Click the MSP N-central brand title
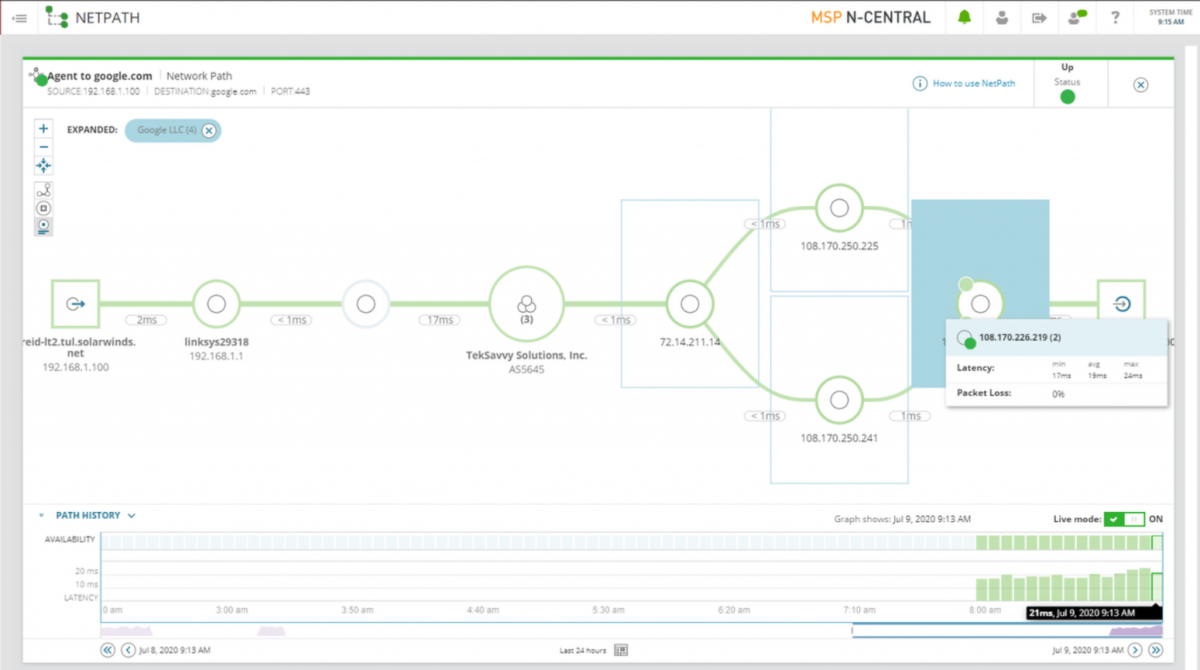Screen dimensions: 1200x670 [870, 17]
